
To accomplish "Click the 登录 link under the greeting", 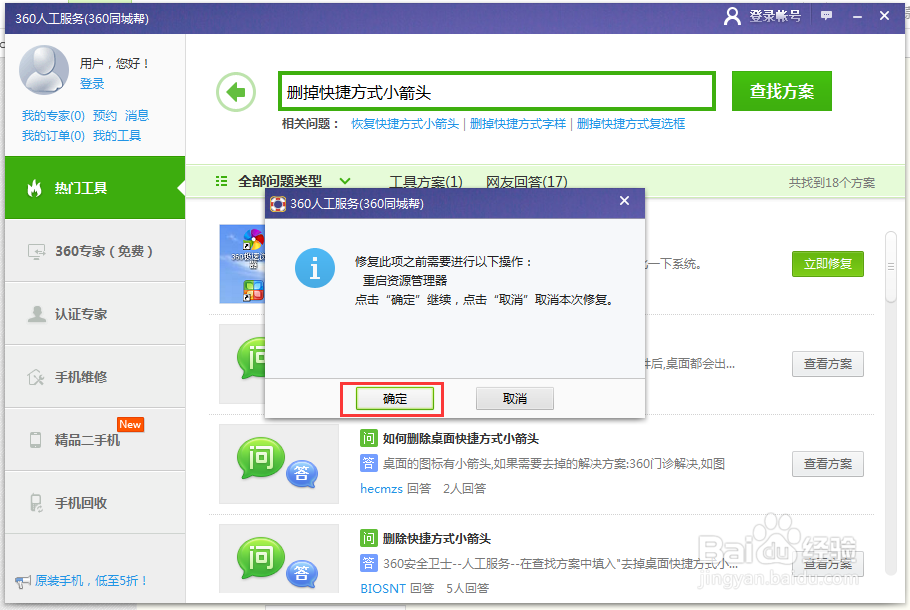I will click(92, 84).
